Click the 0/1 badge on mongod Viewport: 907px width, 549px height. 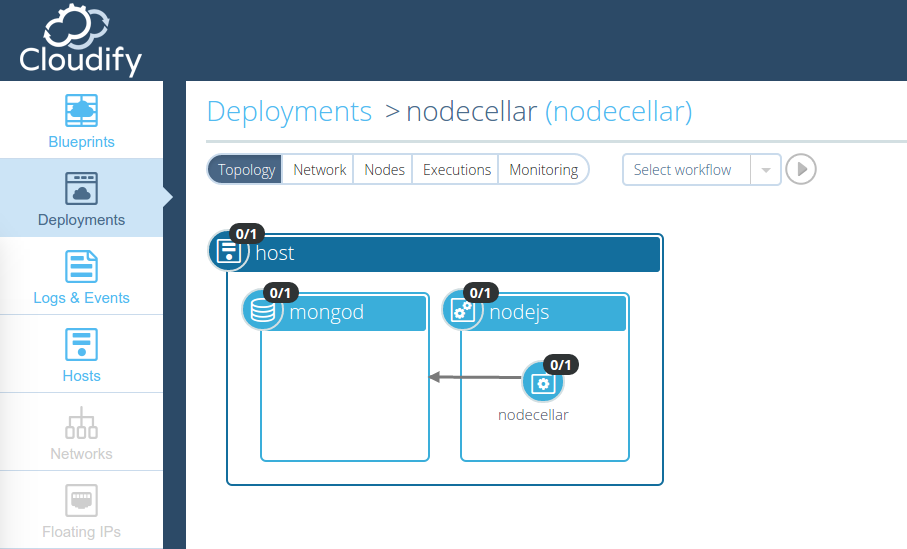pos(281,293)
